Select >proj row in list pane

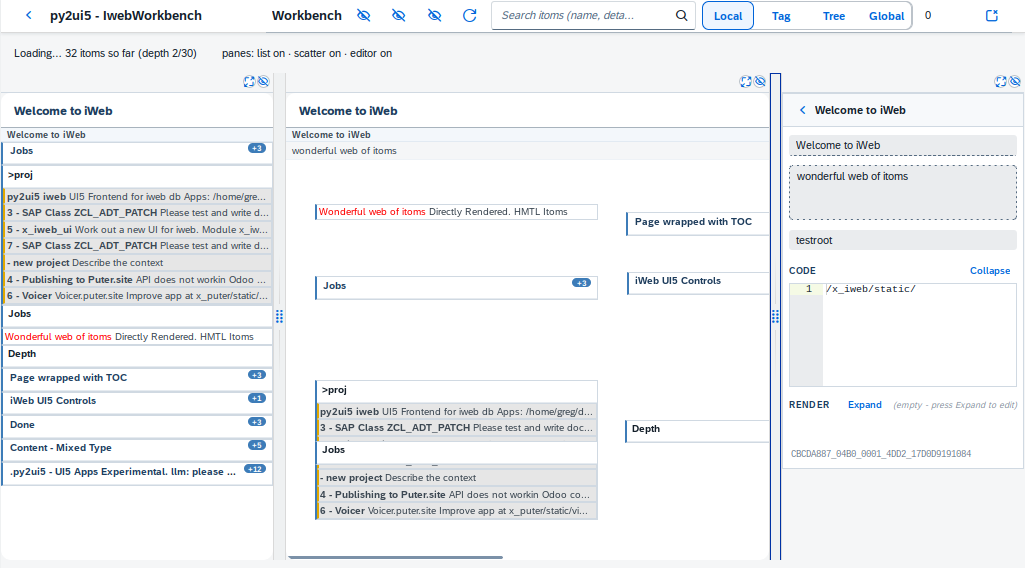(137, 175)
